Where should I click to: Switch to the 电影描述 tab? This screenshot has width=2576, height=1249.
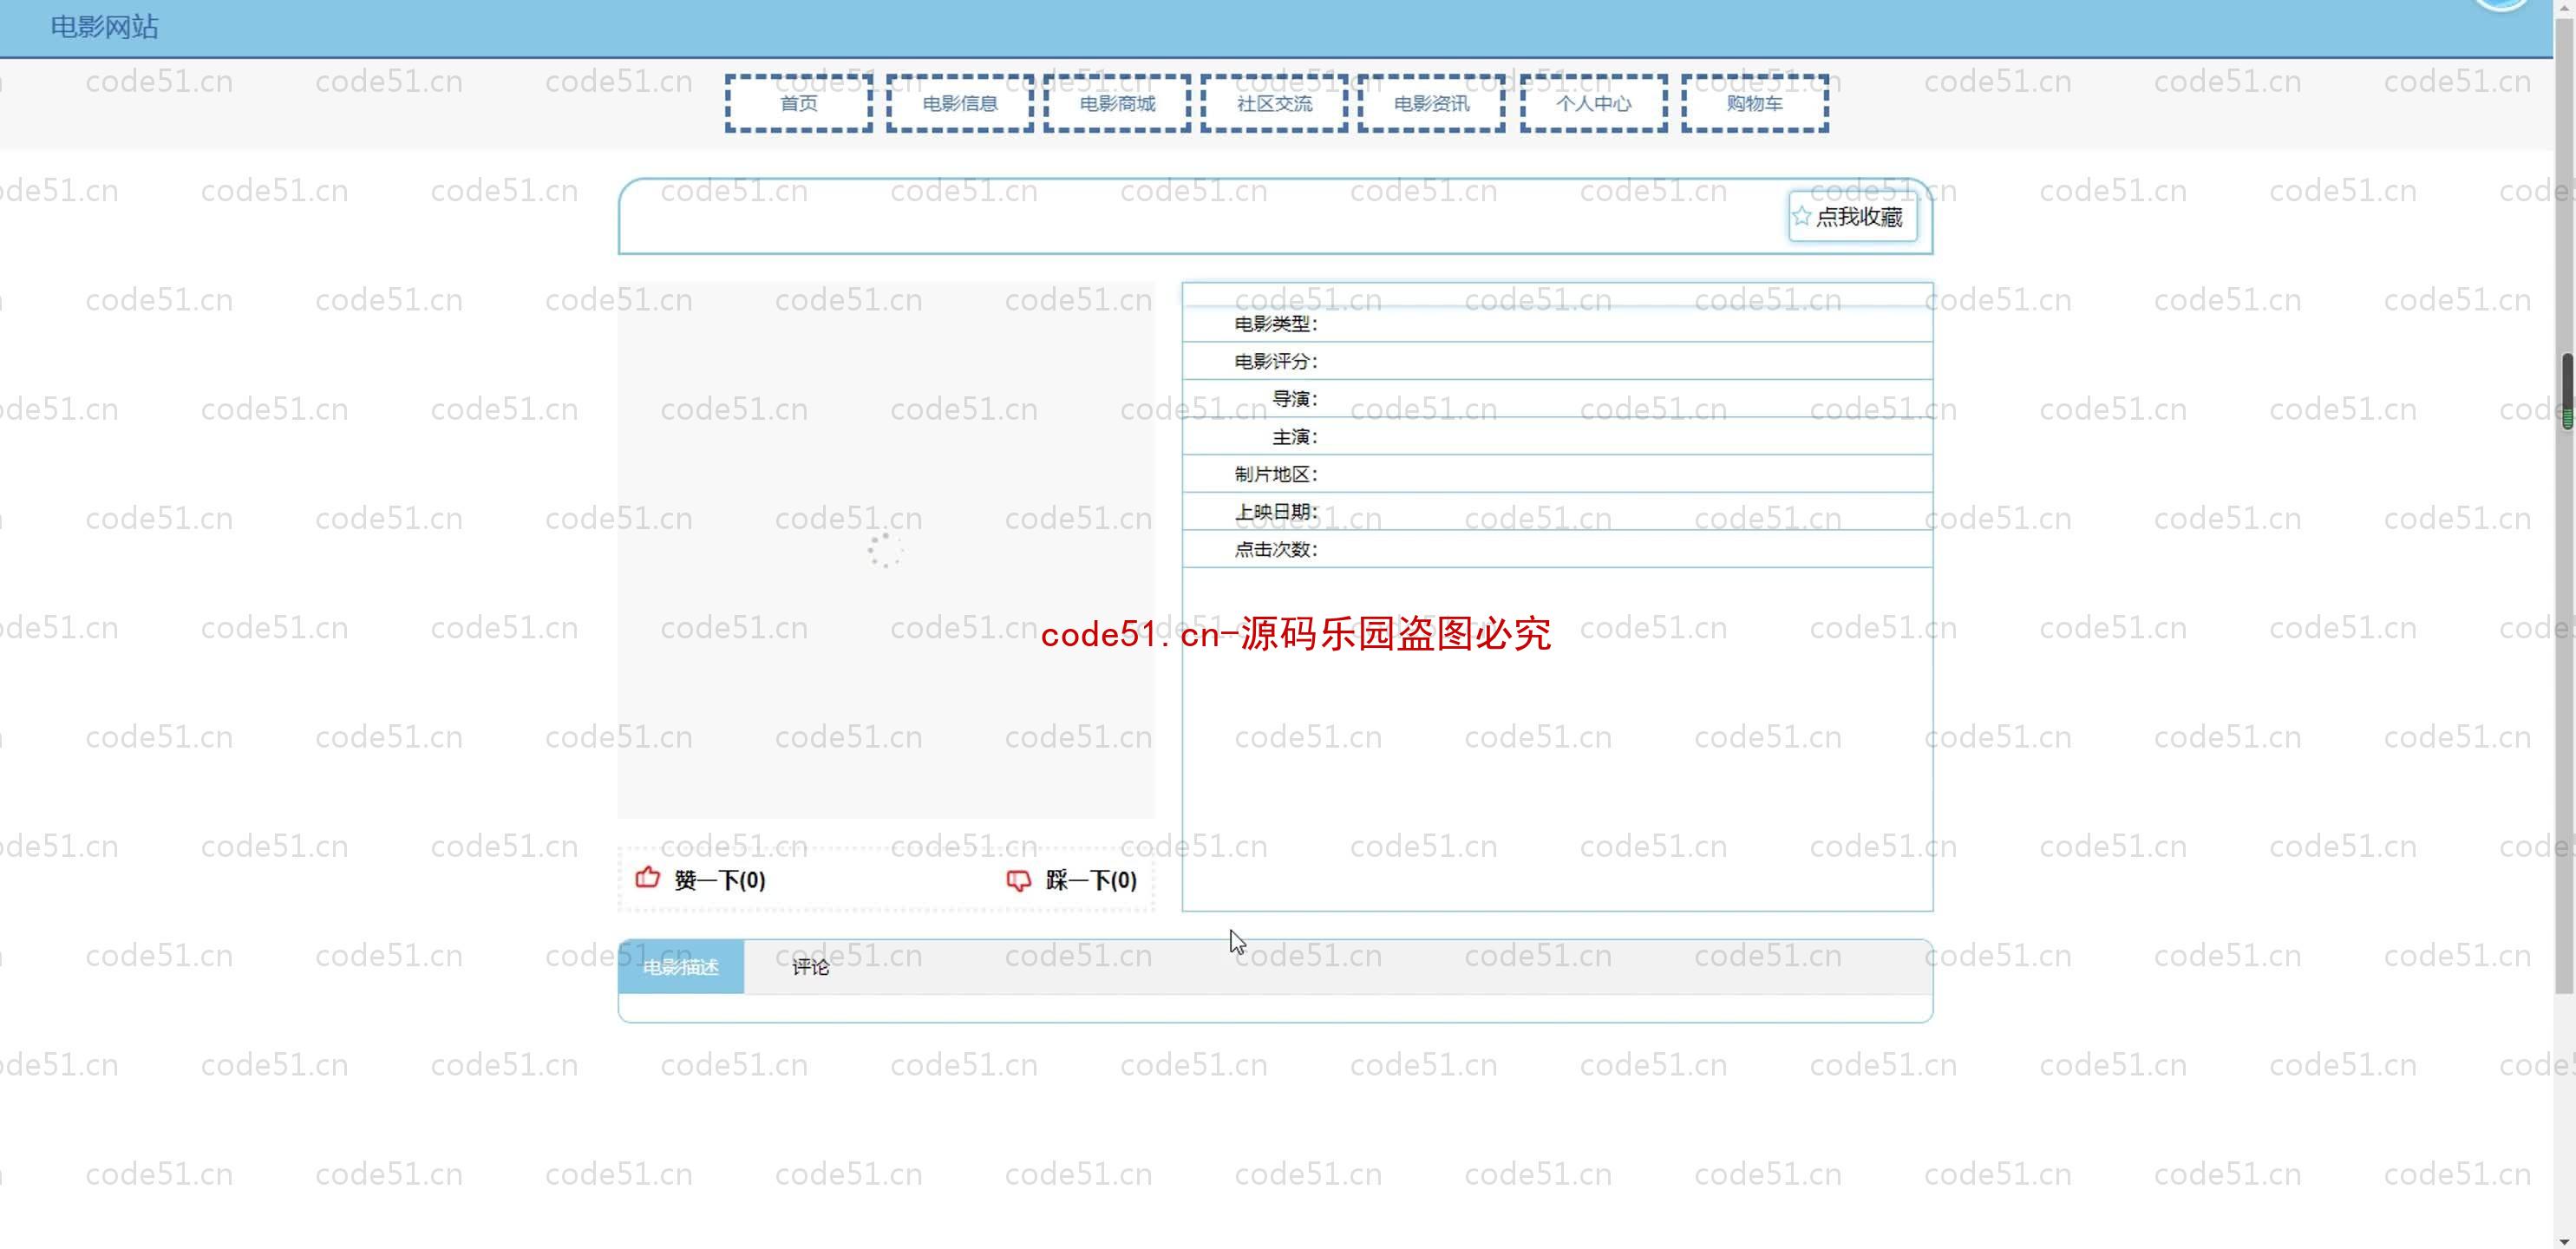tap(681, 967)
